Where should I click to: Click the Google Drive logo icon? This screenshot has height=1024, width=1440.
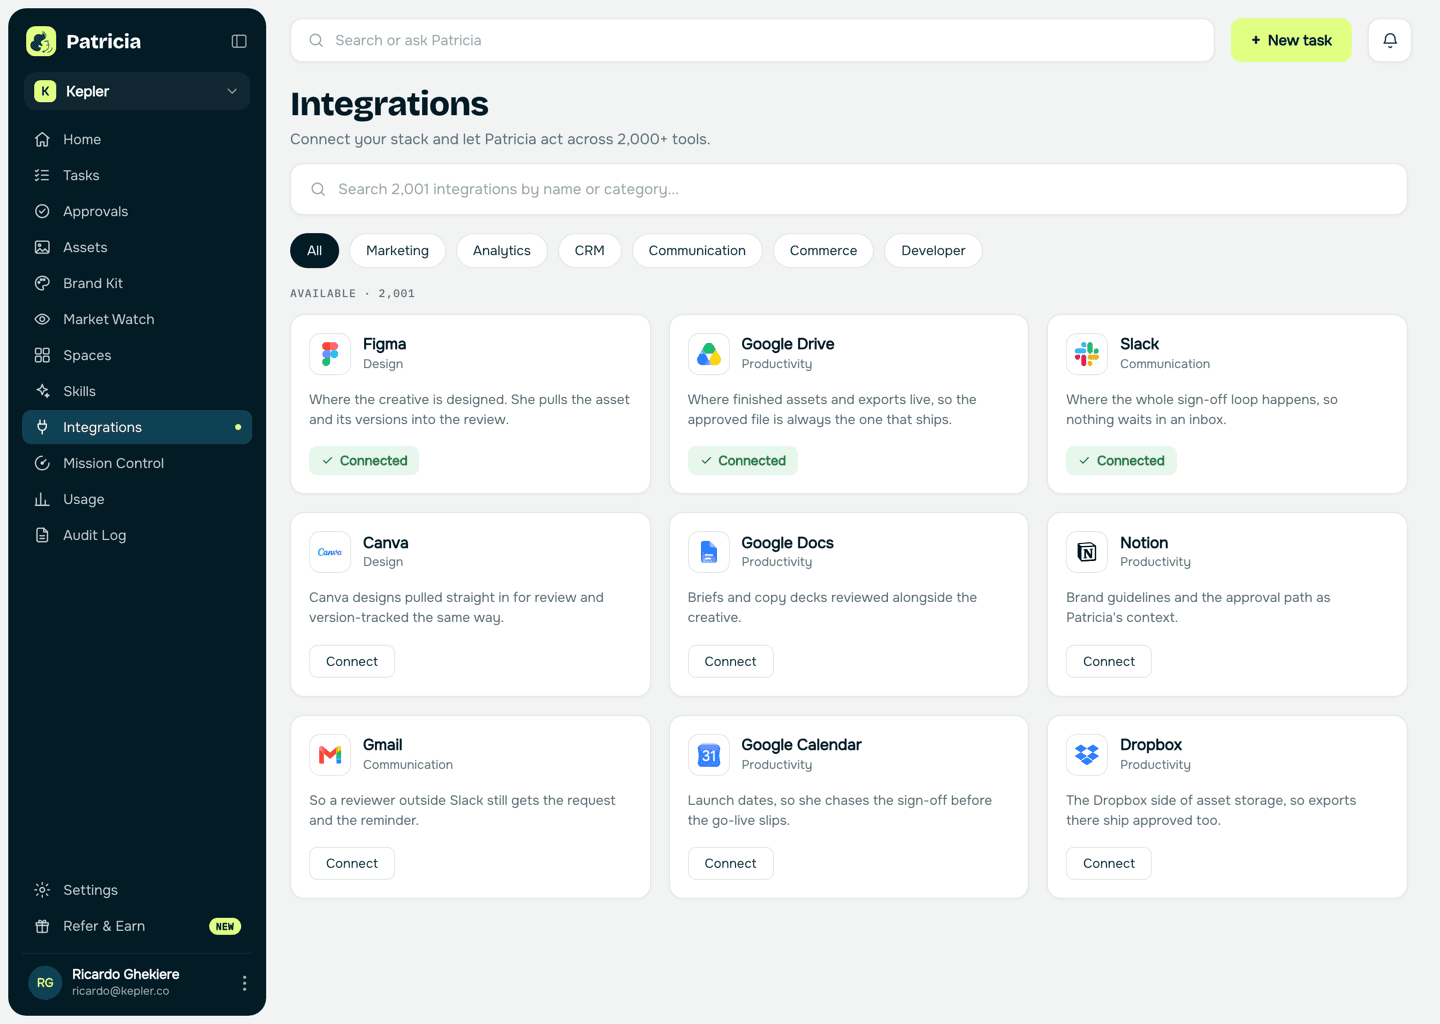(x=709, y=354)
